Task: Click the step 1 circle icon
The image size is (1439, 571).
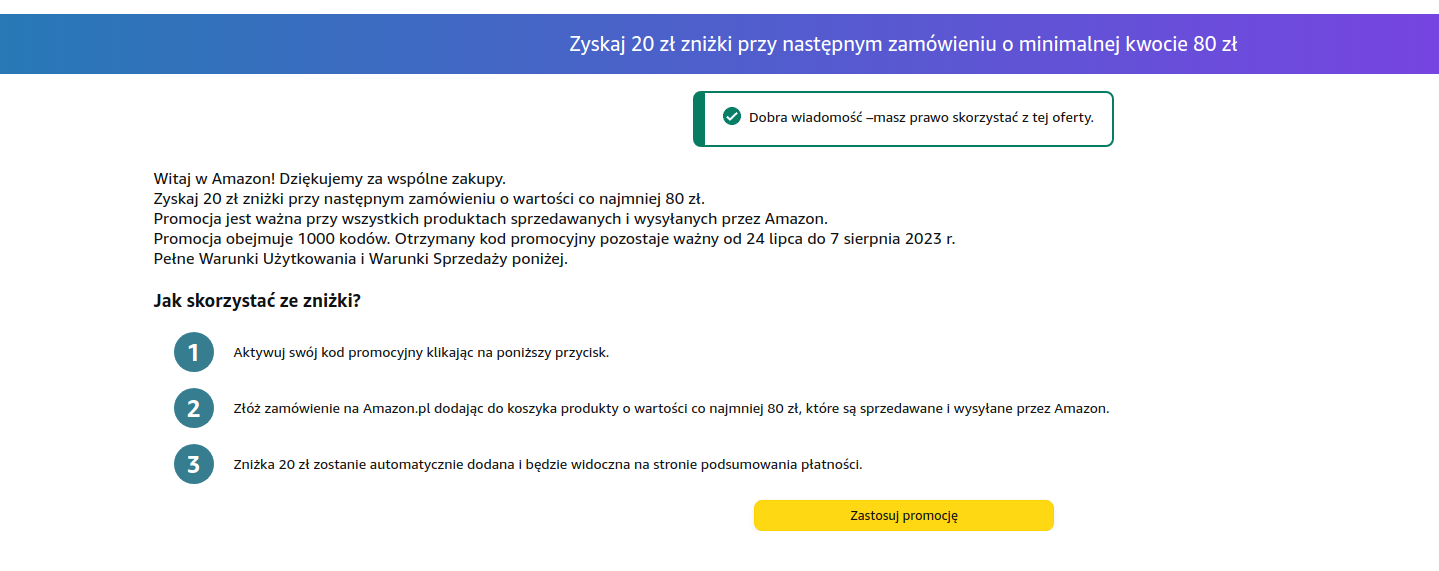Action: 194,352
